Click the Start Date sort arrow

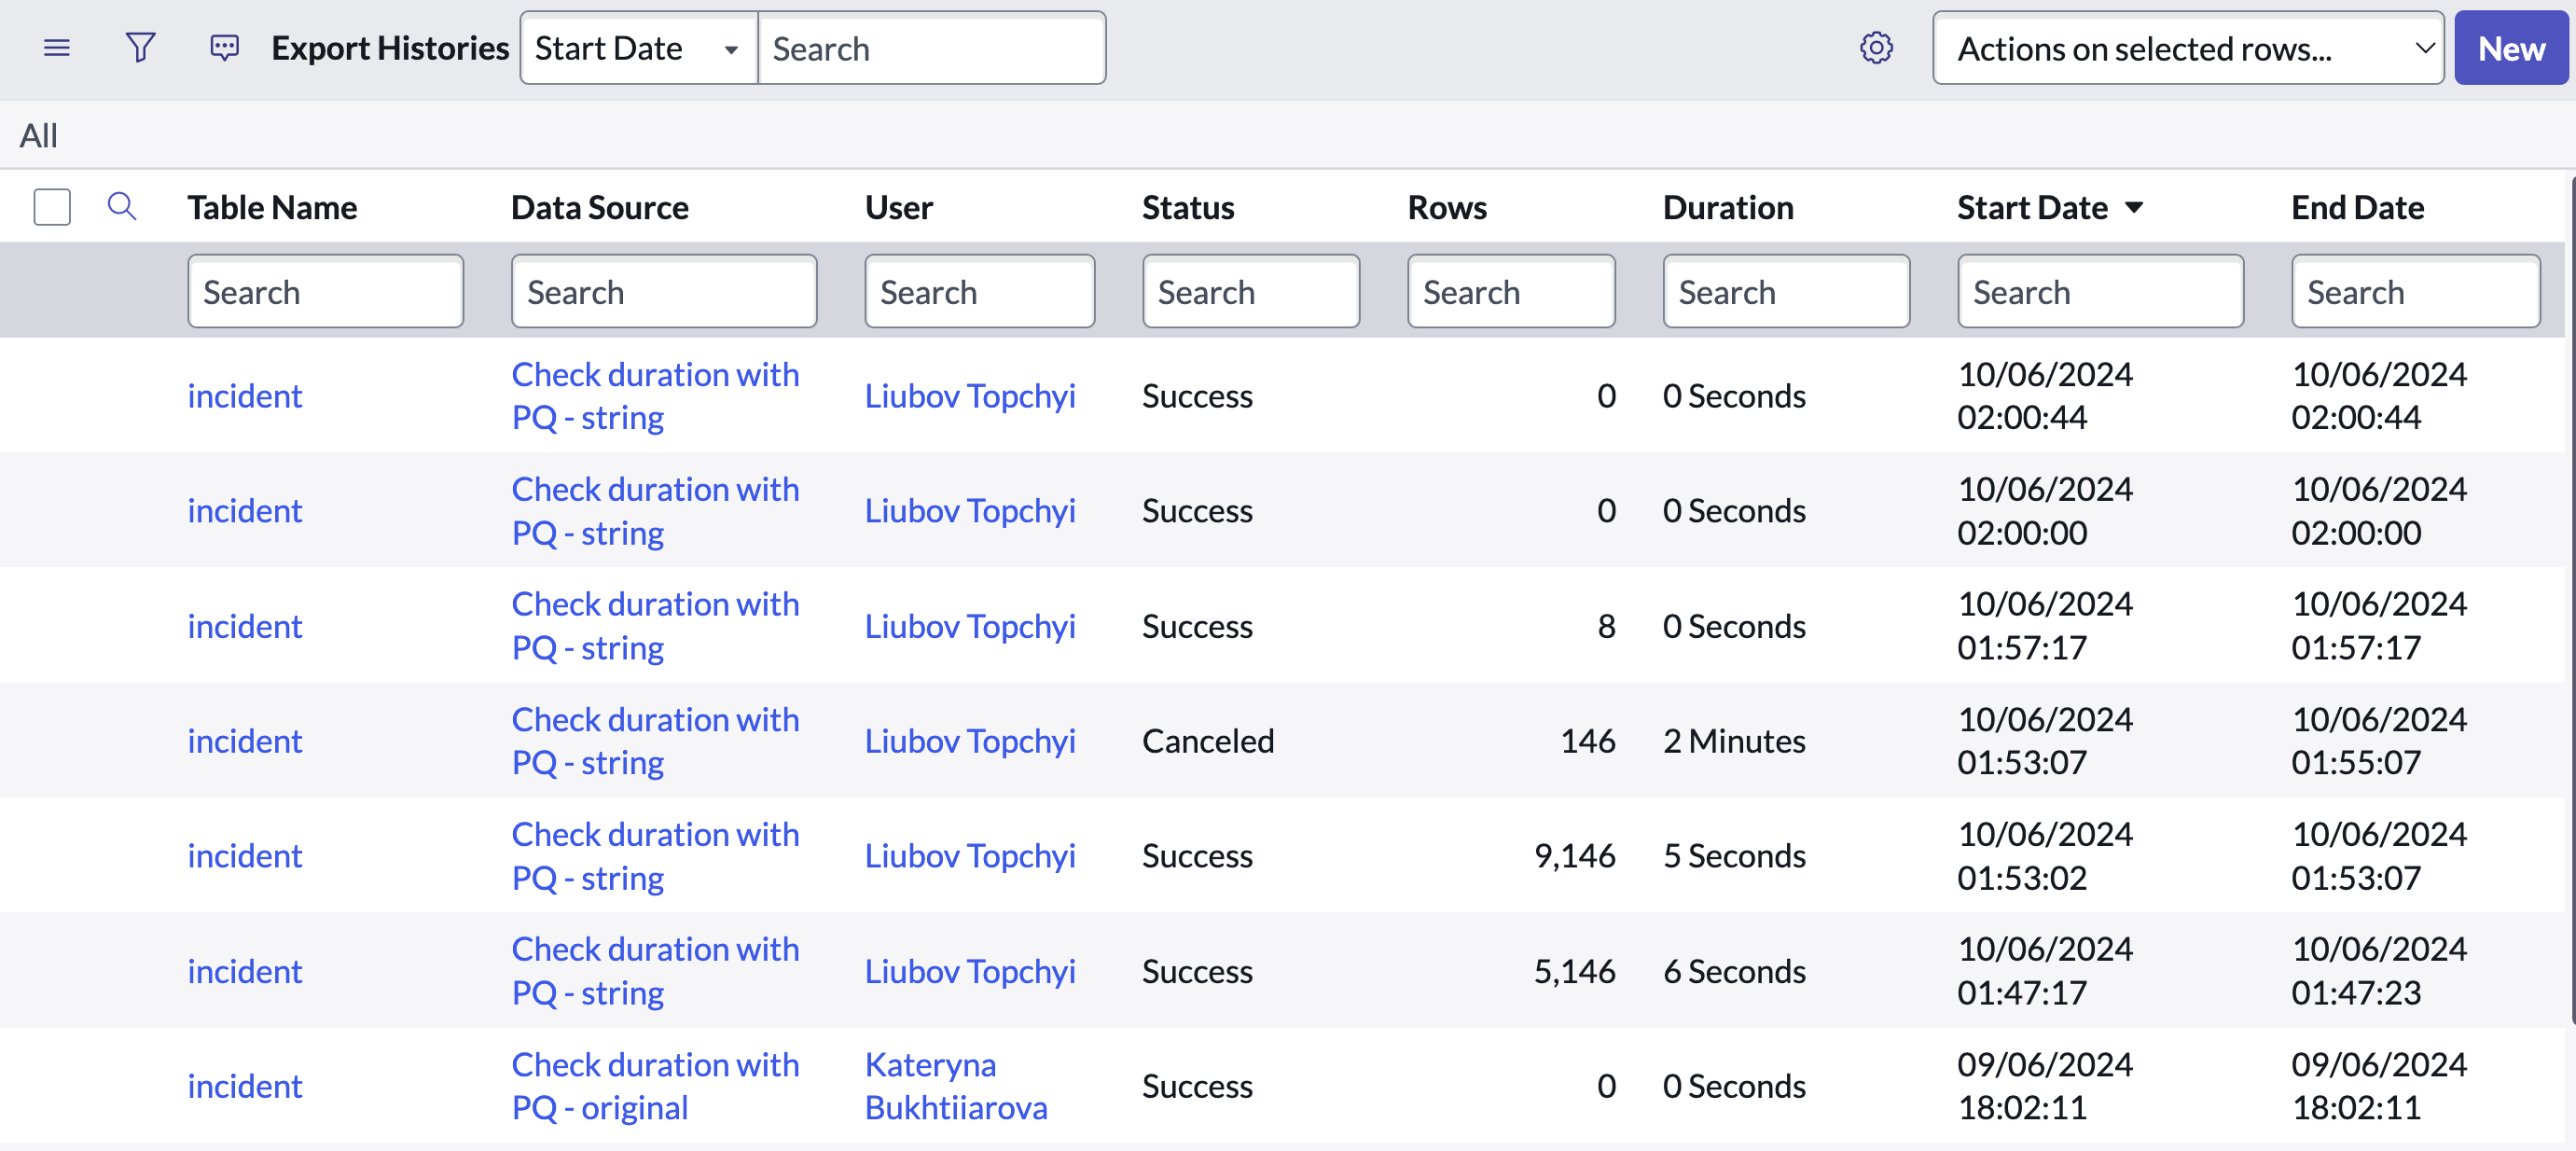(x=2134, y=208)
